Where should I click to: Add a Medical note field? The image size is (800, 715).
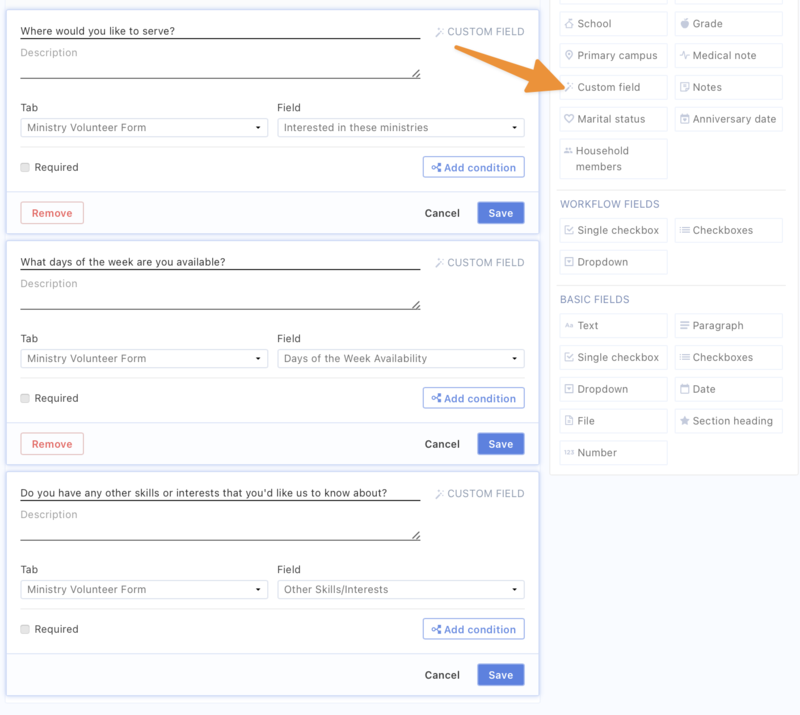pyautogui.click(x=727, y=55)
